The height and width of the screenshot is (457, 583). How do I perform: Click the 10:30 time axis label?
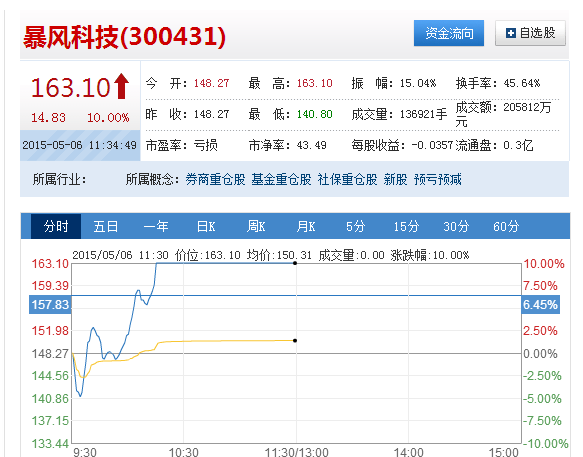[183, 452]
